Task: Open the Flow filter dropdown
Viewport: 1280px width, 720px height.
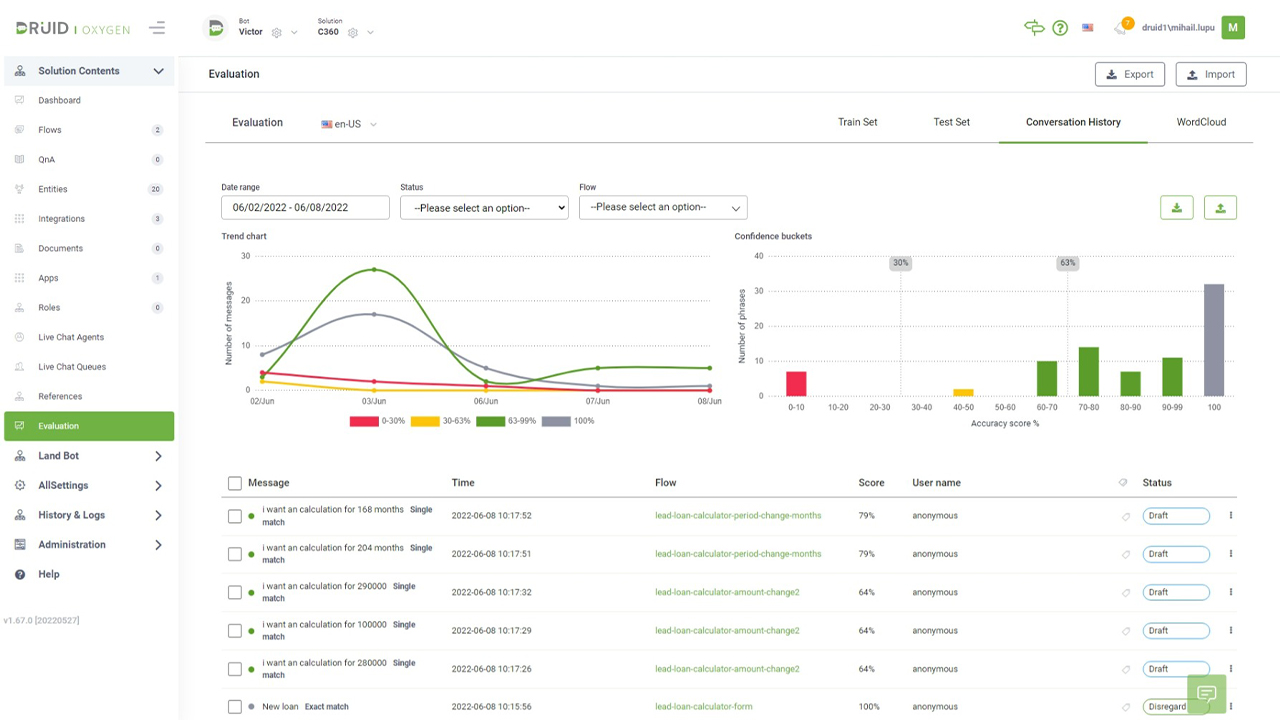Action: tap(663, 207)
